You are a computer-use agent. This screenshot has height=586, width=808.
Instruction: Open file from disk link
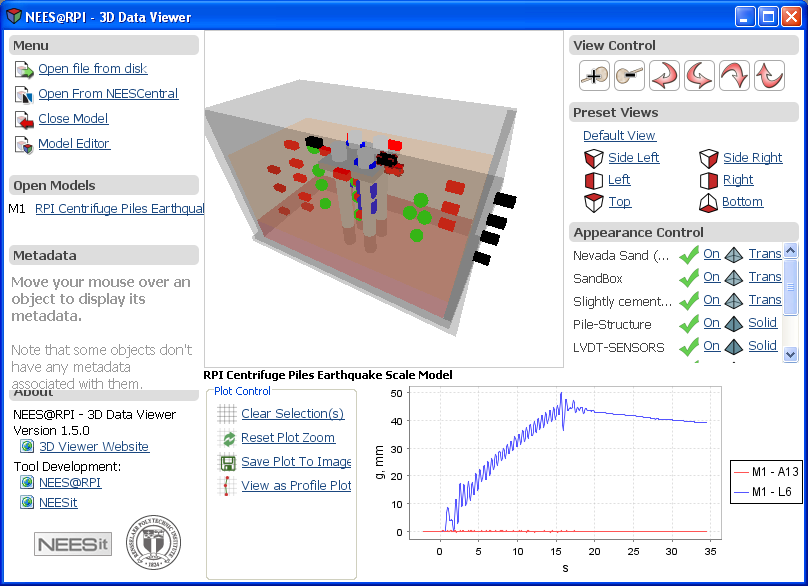(x=93, y=69)
